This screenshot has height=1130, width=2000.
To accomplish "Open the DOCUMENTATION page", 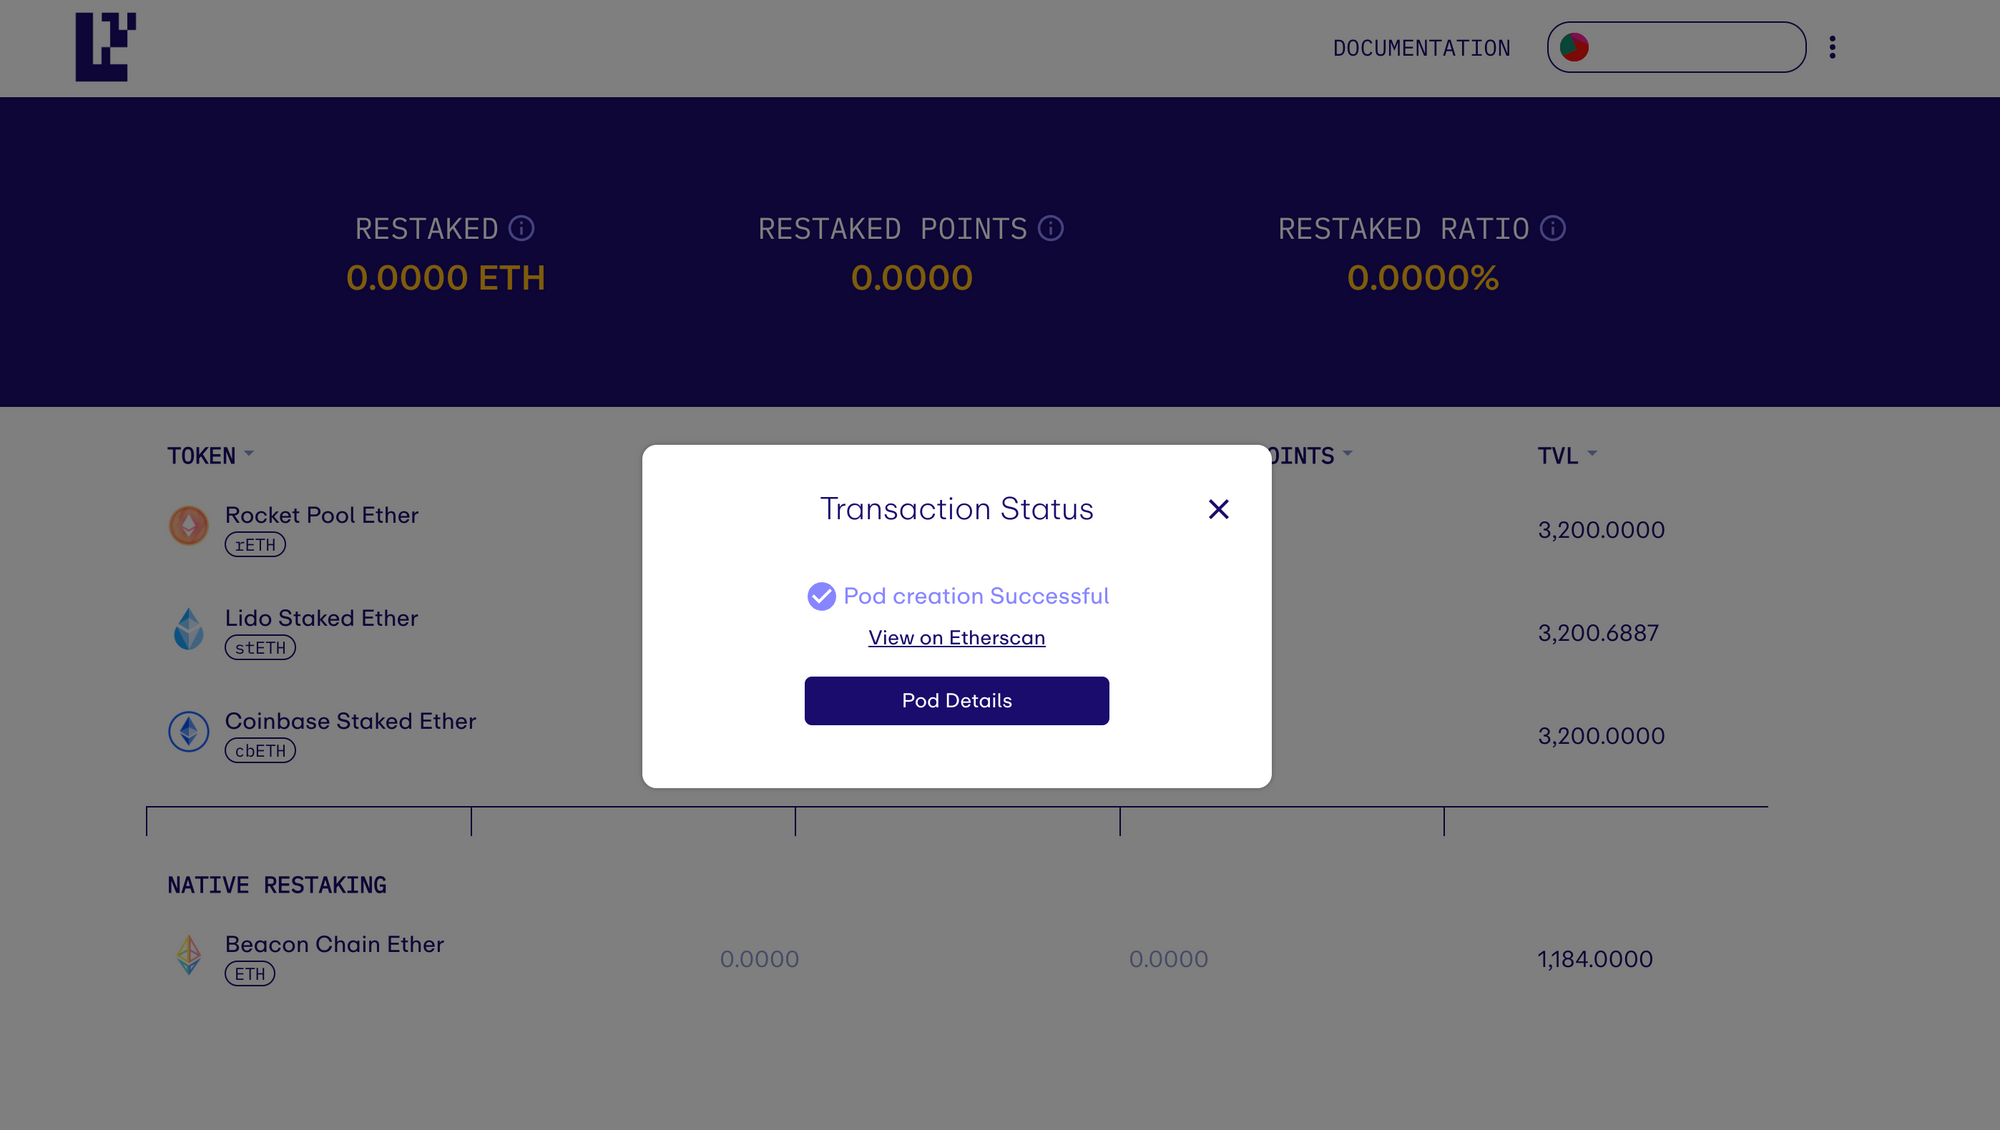I will (1421, 47).
